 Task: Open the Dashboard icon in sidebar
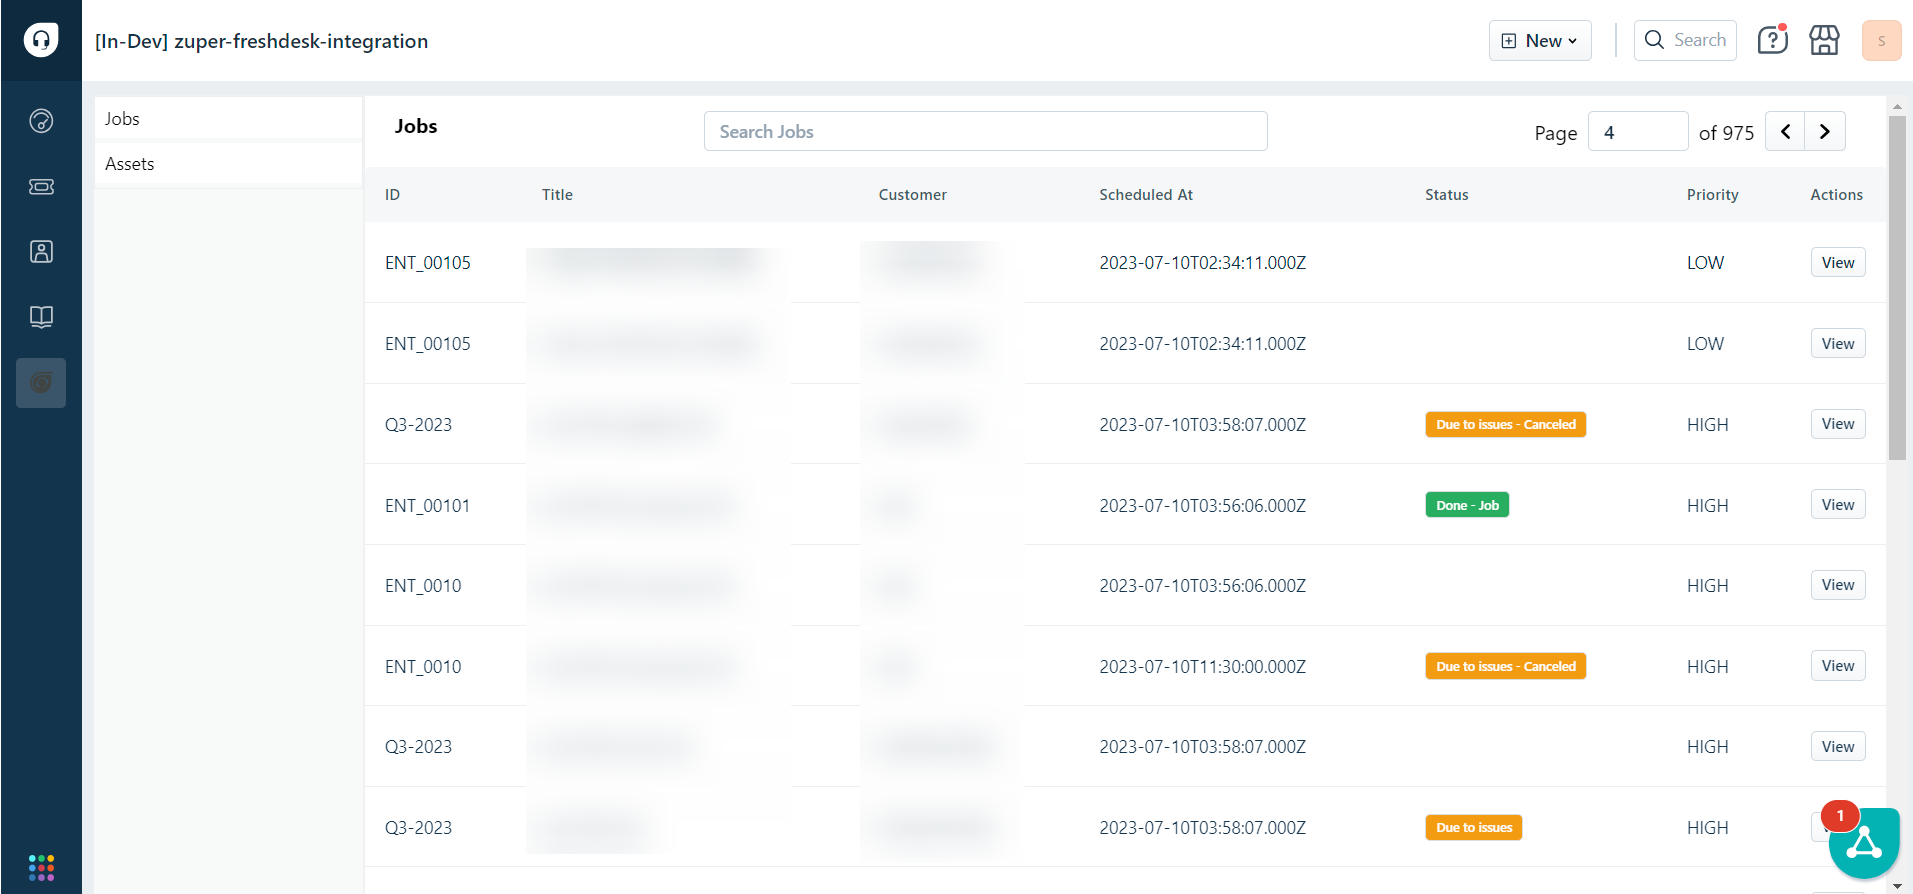pos(41,121)
